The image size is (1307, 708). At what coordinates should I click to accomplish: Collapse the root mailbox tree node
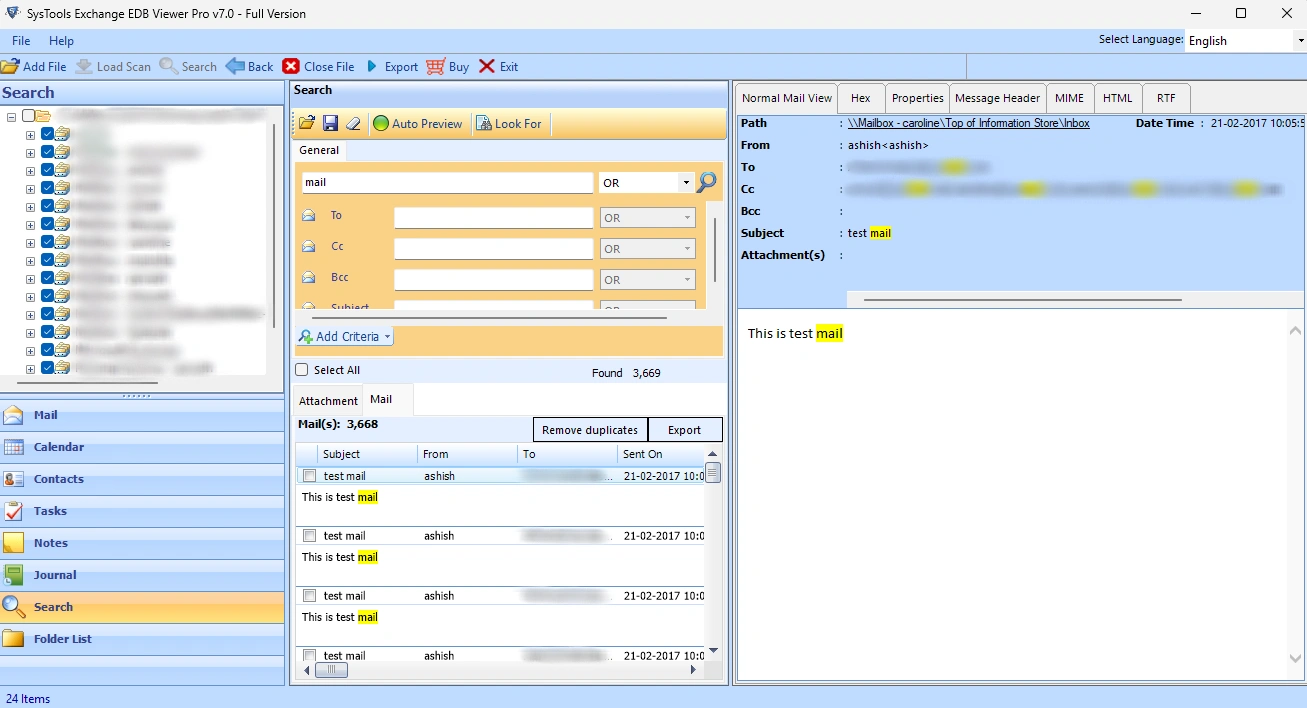(x=12, y=116)
